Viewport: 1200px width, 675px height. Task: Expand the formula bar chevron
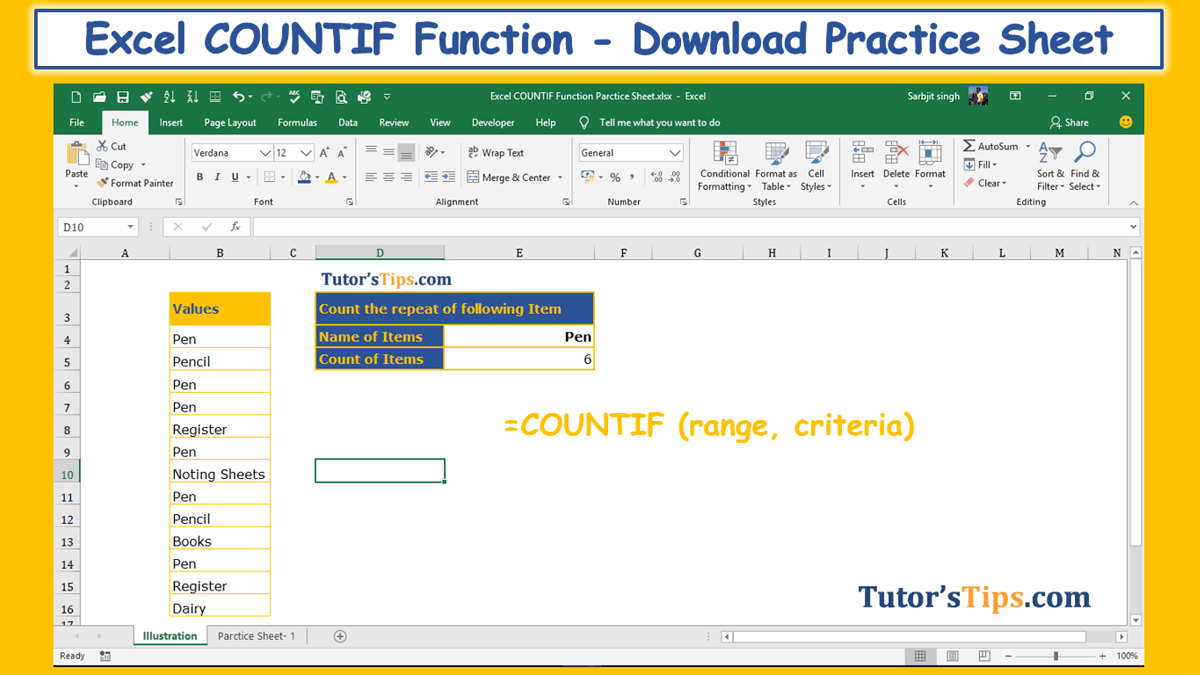[1133, 227]
